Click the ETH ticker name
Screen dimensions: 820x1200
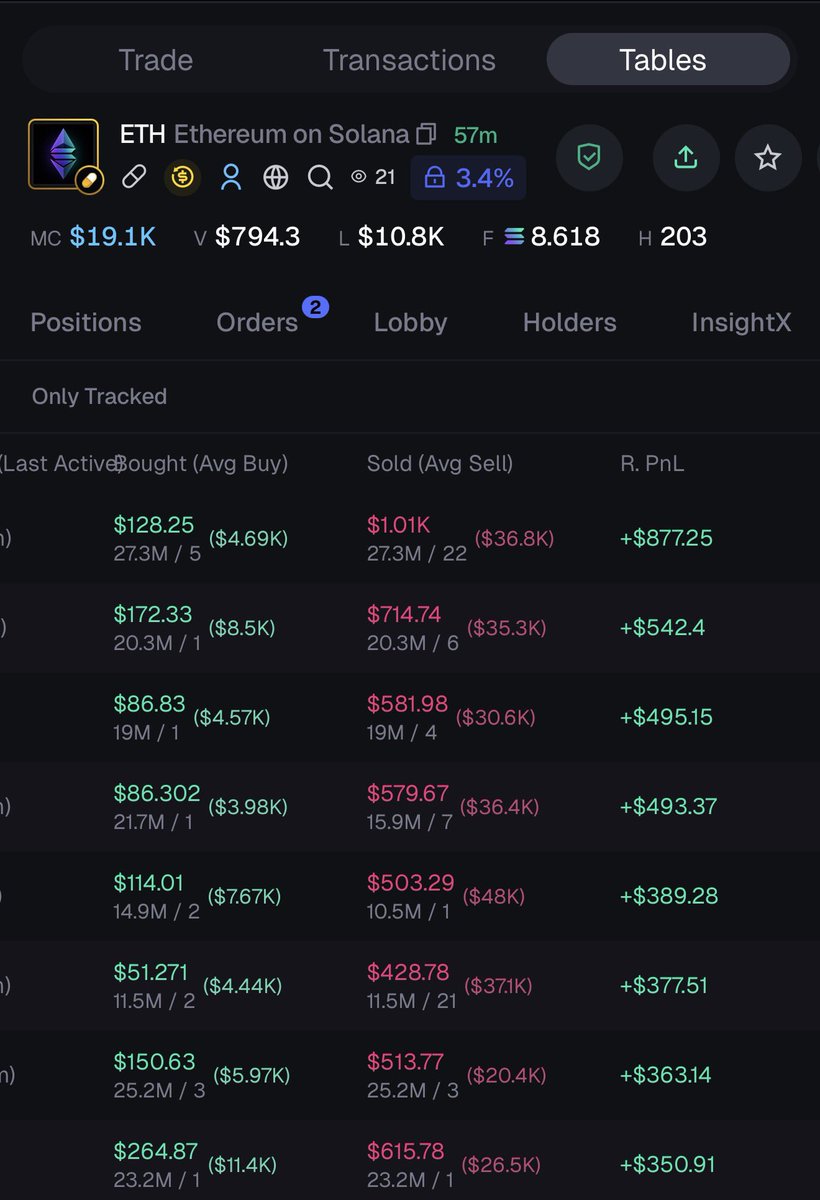point(142,134)
